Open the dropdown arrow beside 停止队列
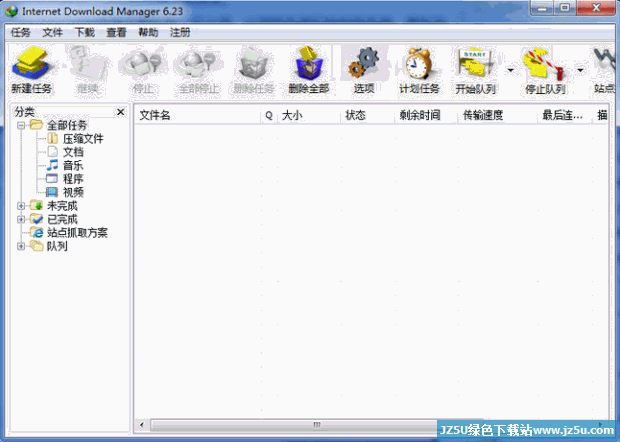 click(580, 70)
